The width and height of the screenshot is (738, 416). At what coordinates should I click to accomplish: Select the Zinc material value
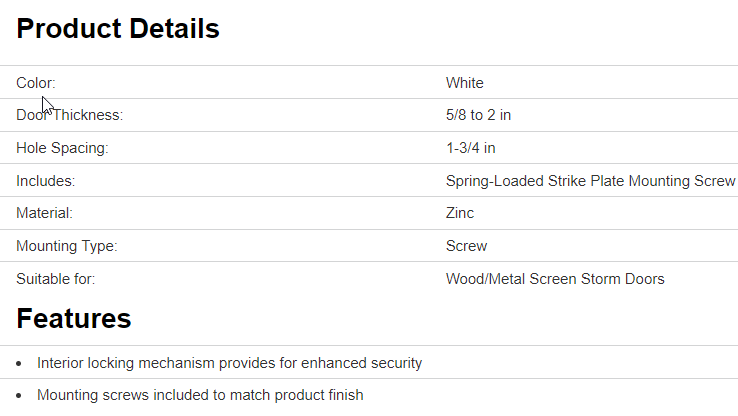460,213
